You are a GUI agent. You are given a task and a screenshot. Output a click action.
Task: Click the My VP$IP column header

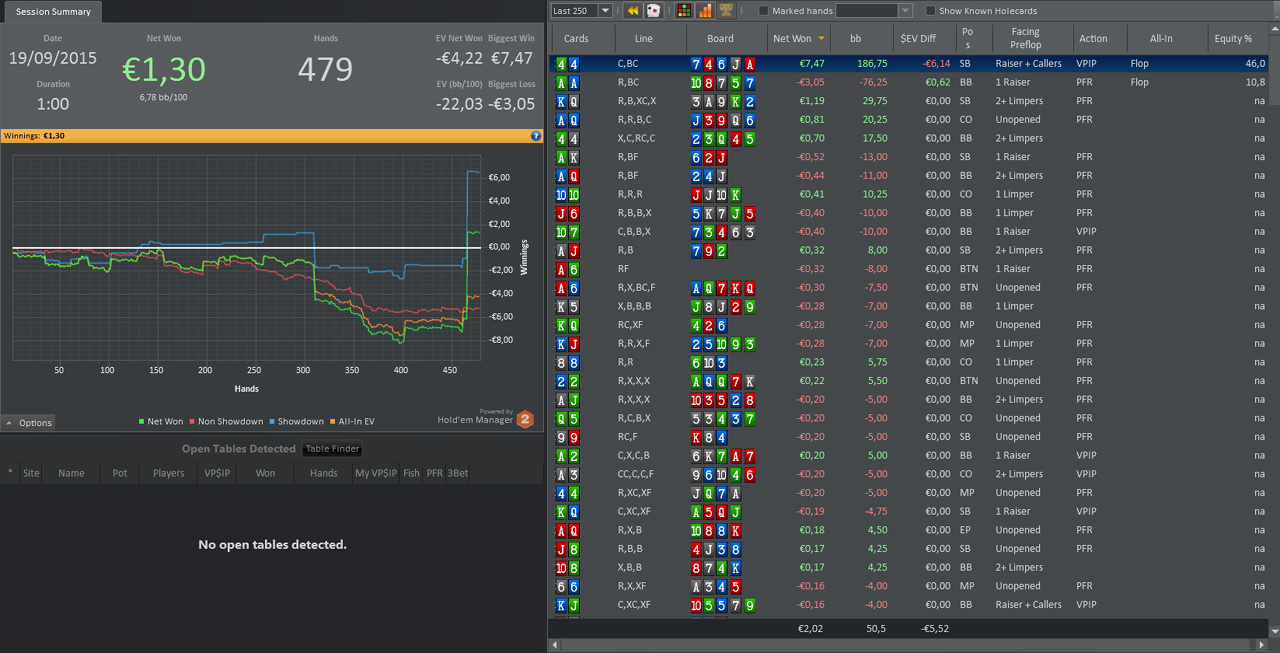(x=376, y=473)
